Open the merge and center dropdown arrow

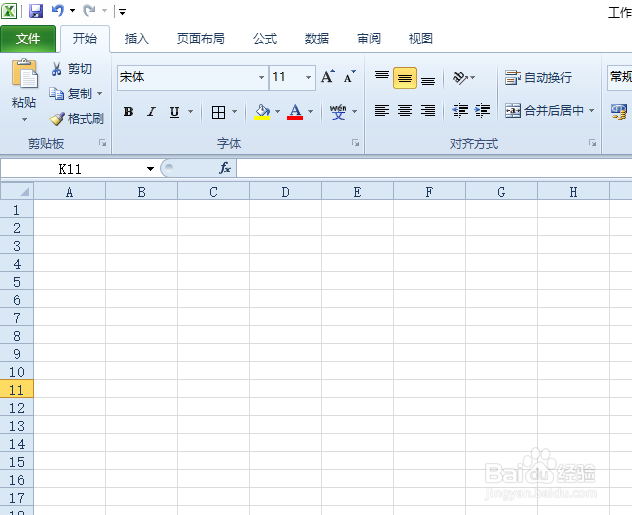(592, 110)
